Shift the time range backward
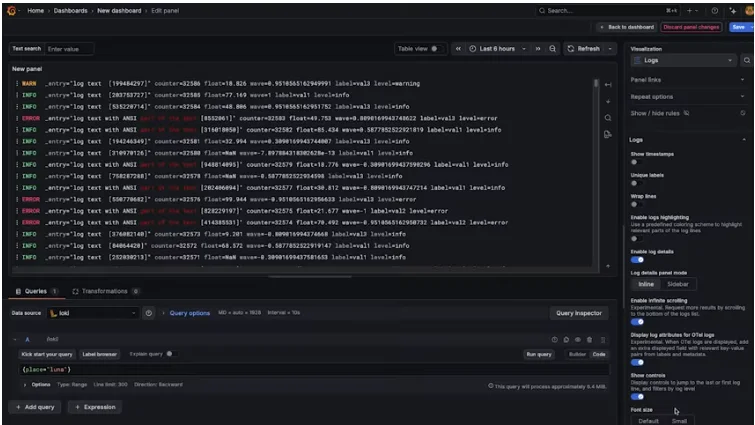The width and height of the screenshot is (755, 425). pos(459,48)
